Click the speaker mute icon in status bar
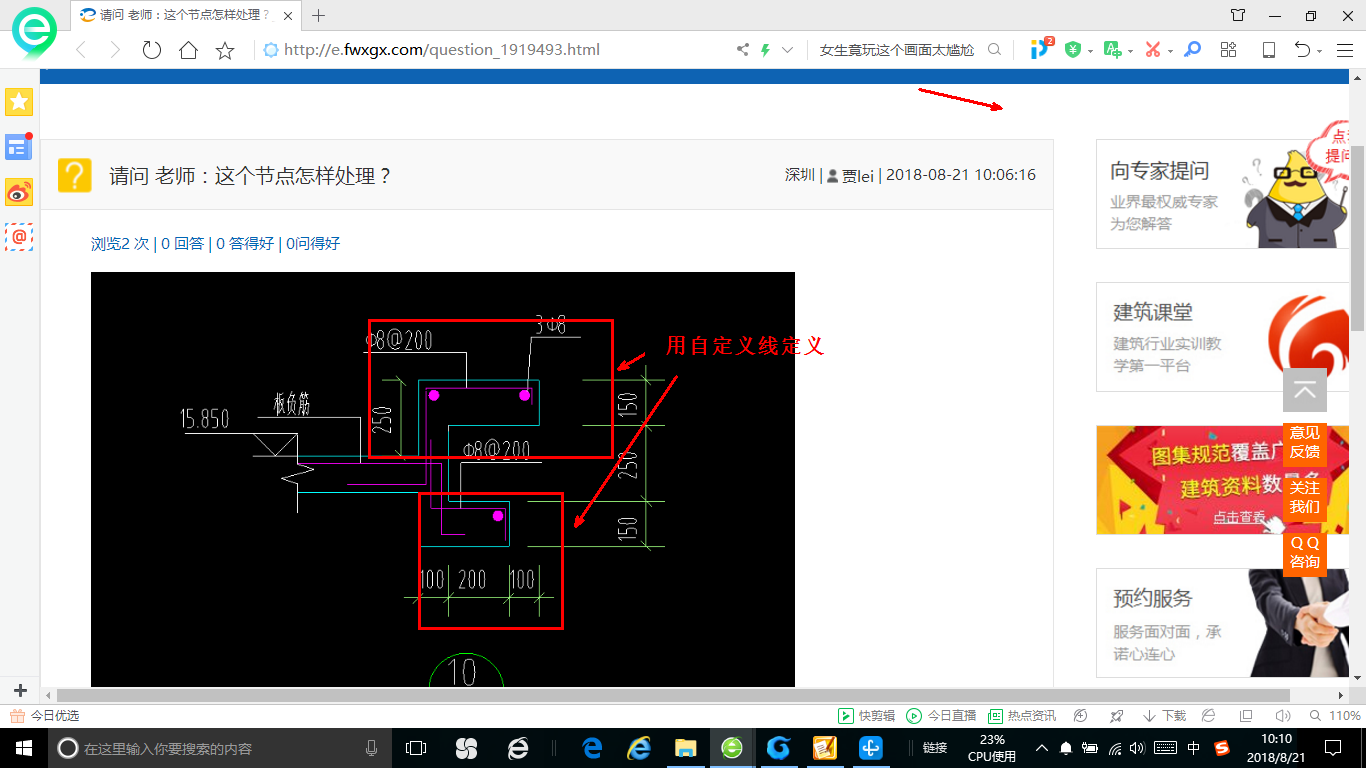The height and width of the screenshot is (768, 1366). [1283, 716]
